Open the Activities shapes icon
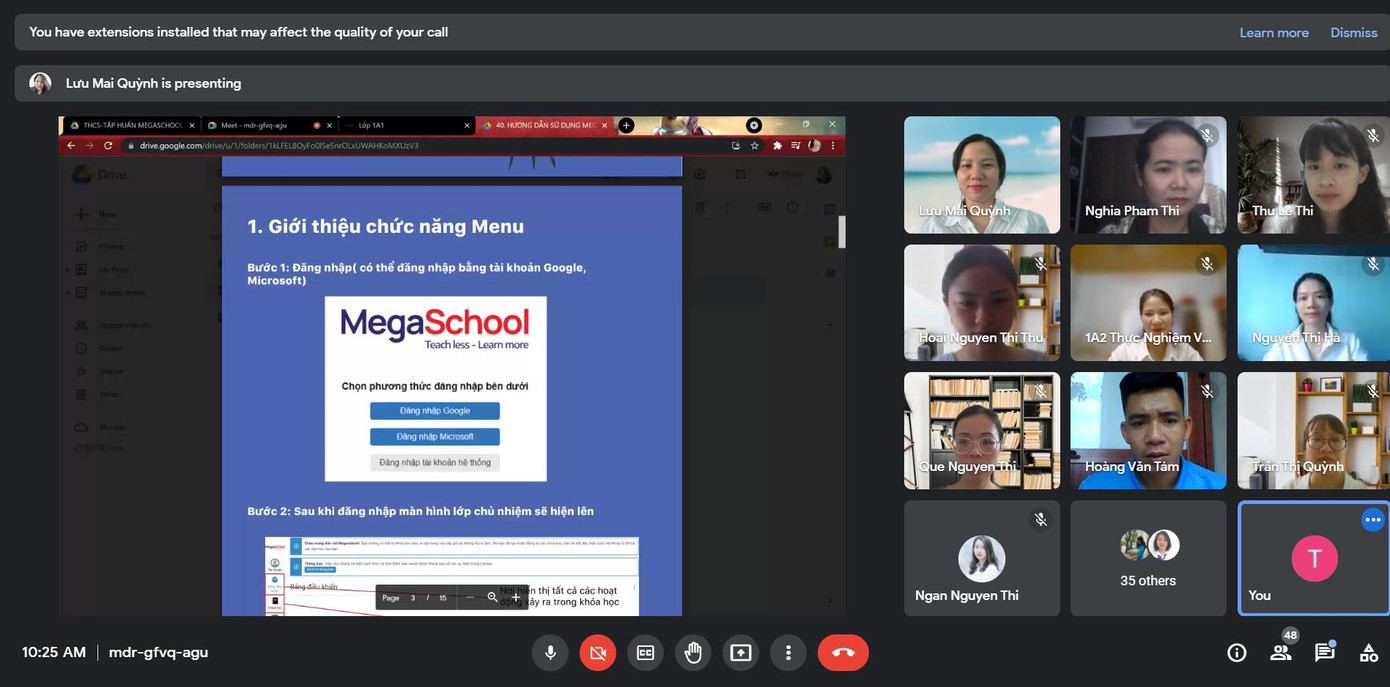This screenshot has height=687, width=1390. click(1369, 653)
